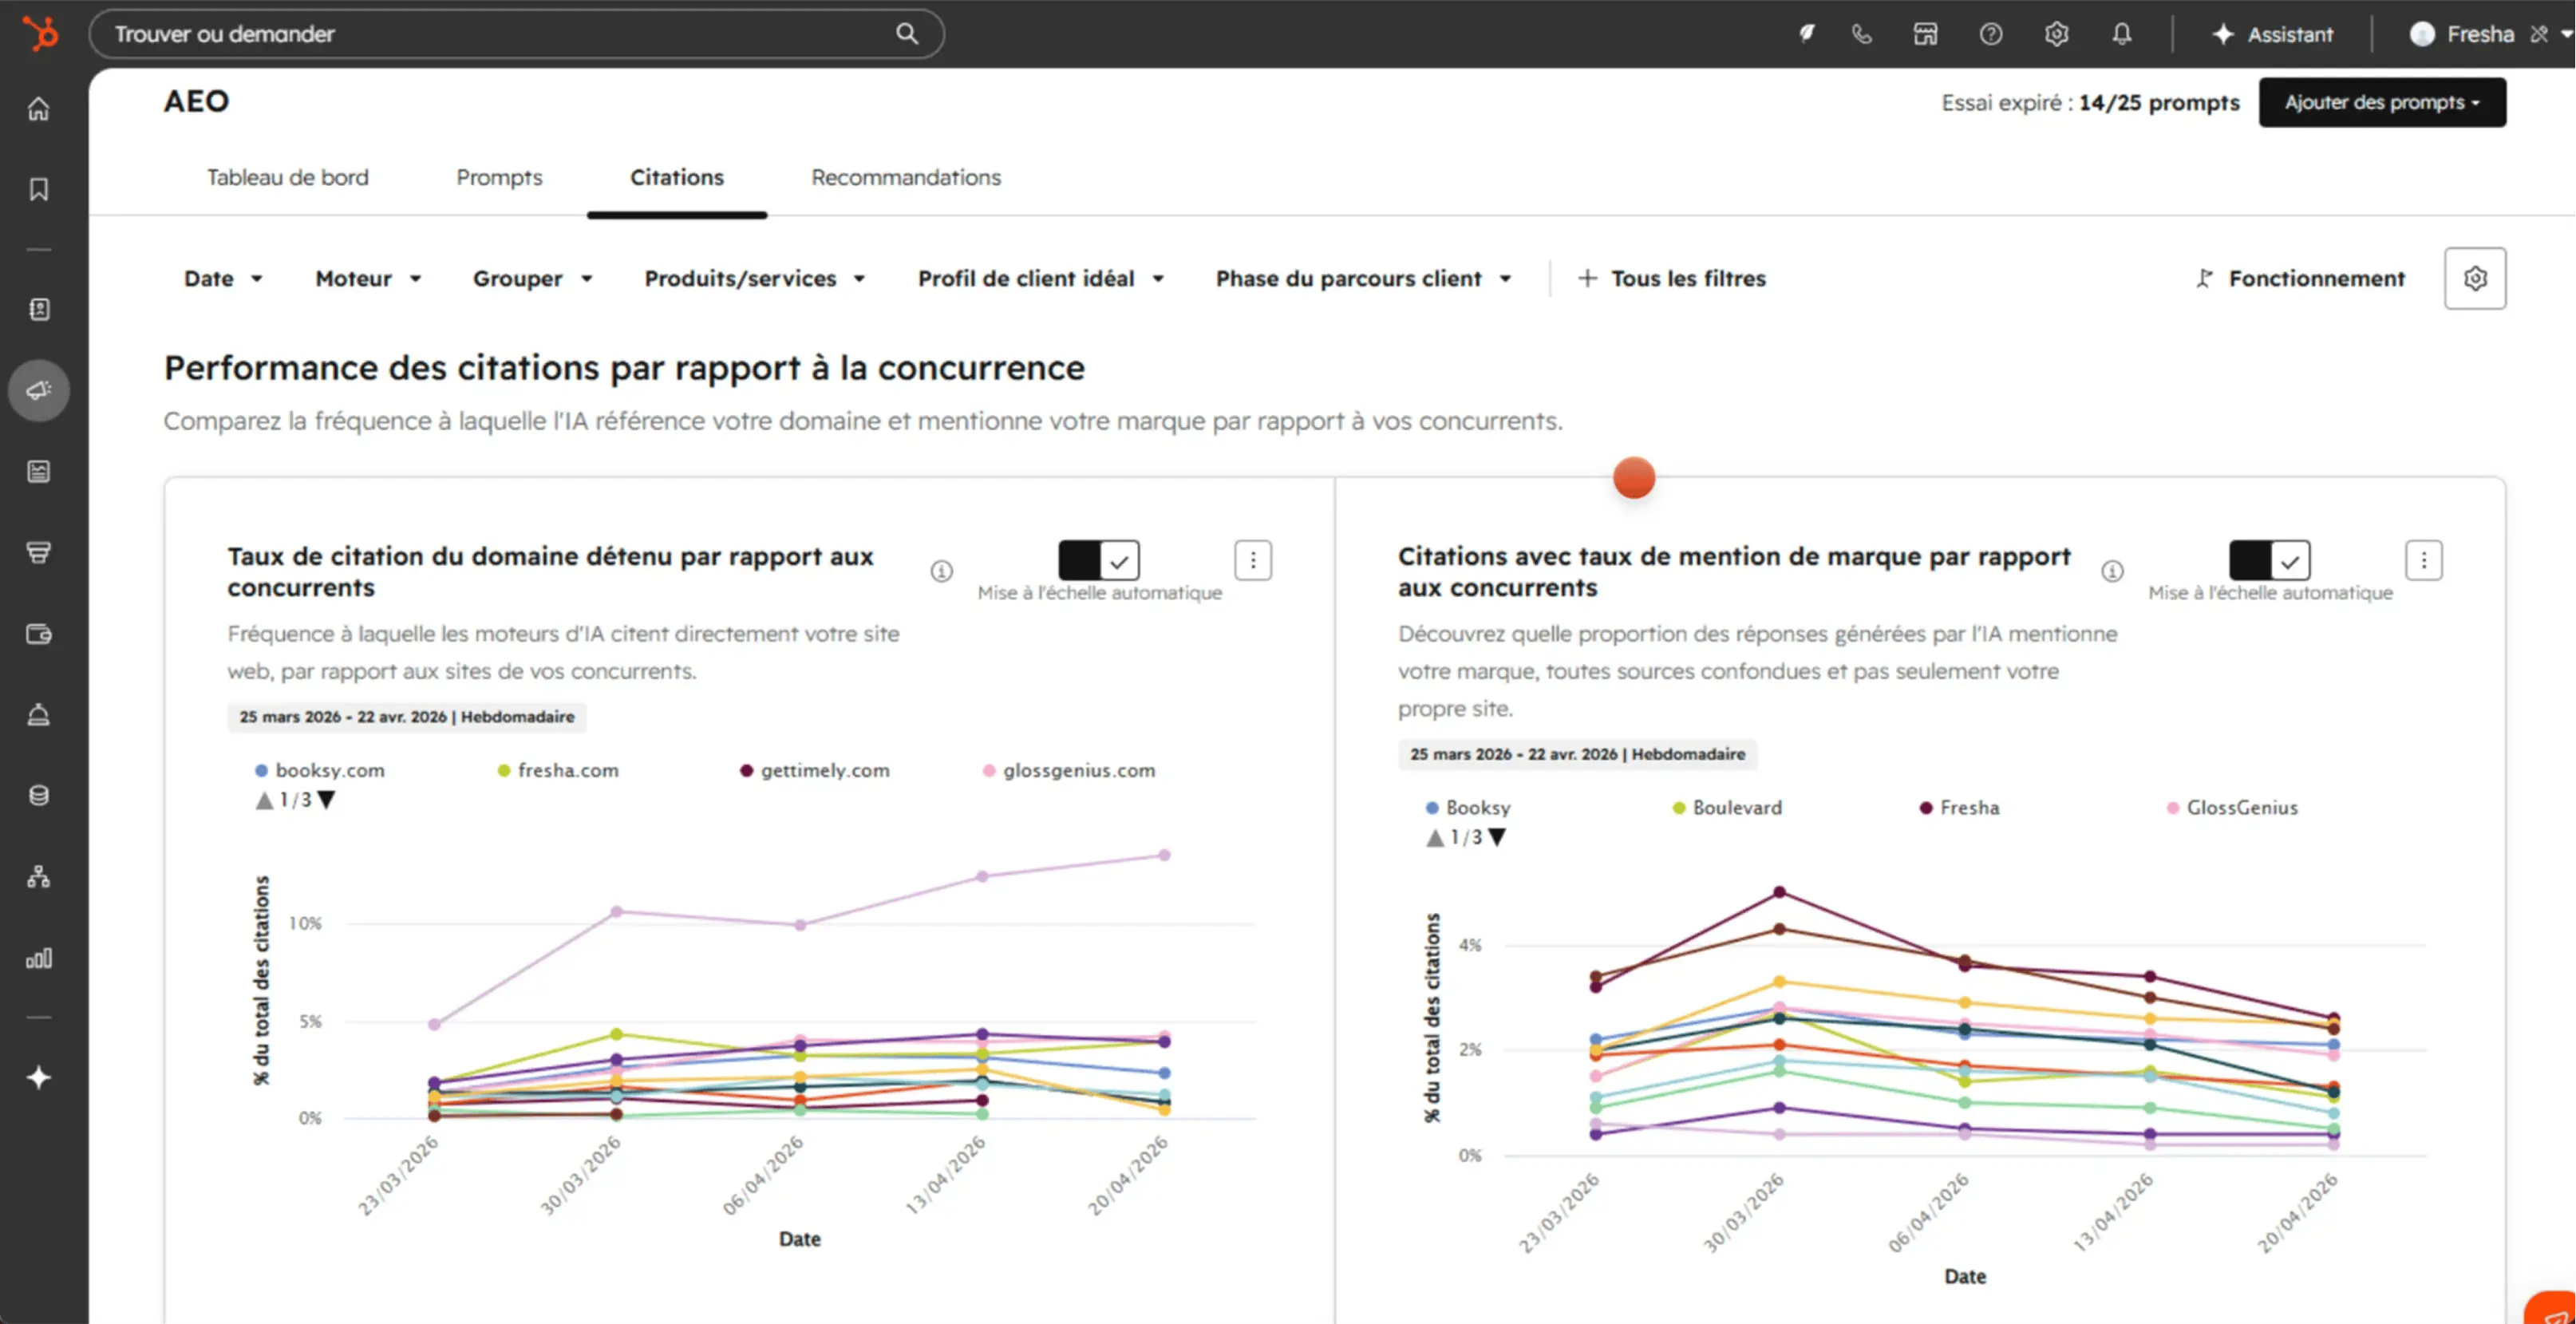Toggle the fresha.com legend series
This screenshot has height=1324, width=2576.
pos(558,770)
